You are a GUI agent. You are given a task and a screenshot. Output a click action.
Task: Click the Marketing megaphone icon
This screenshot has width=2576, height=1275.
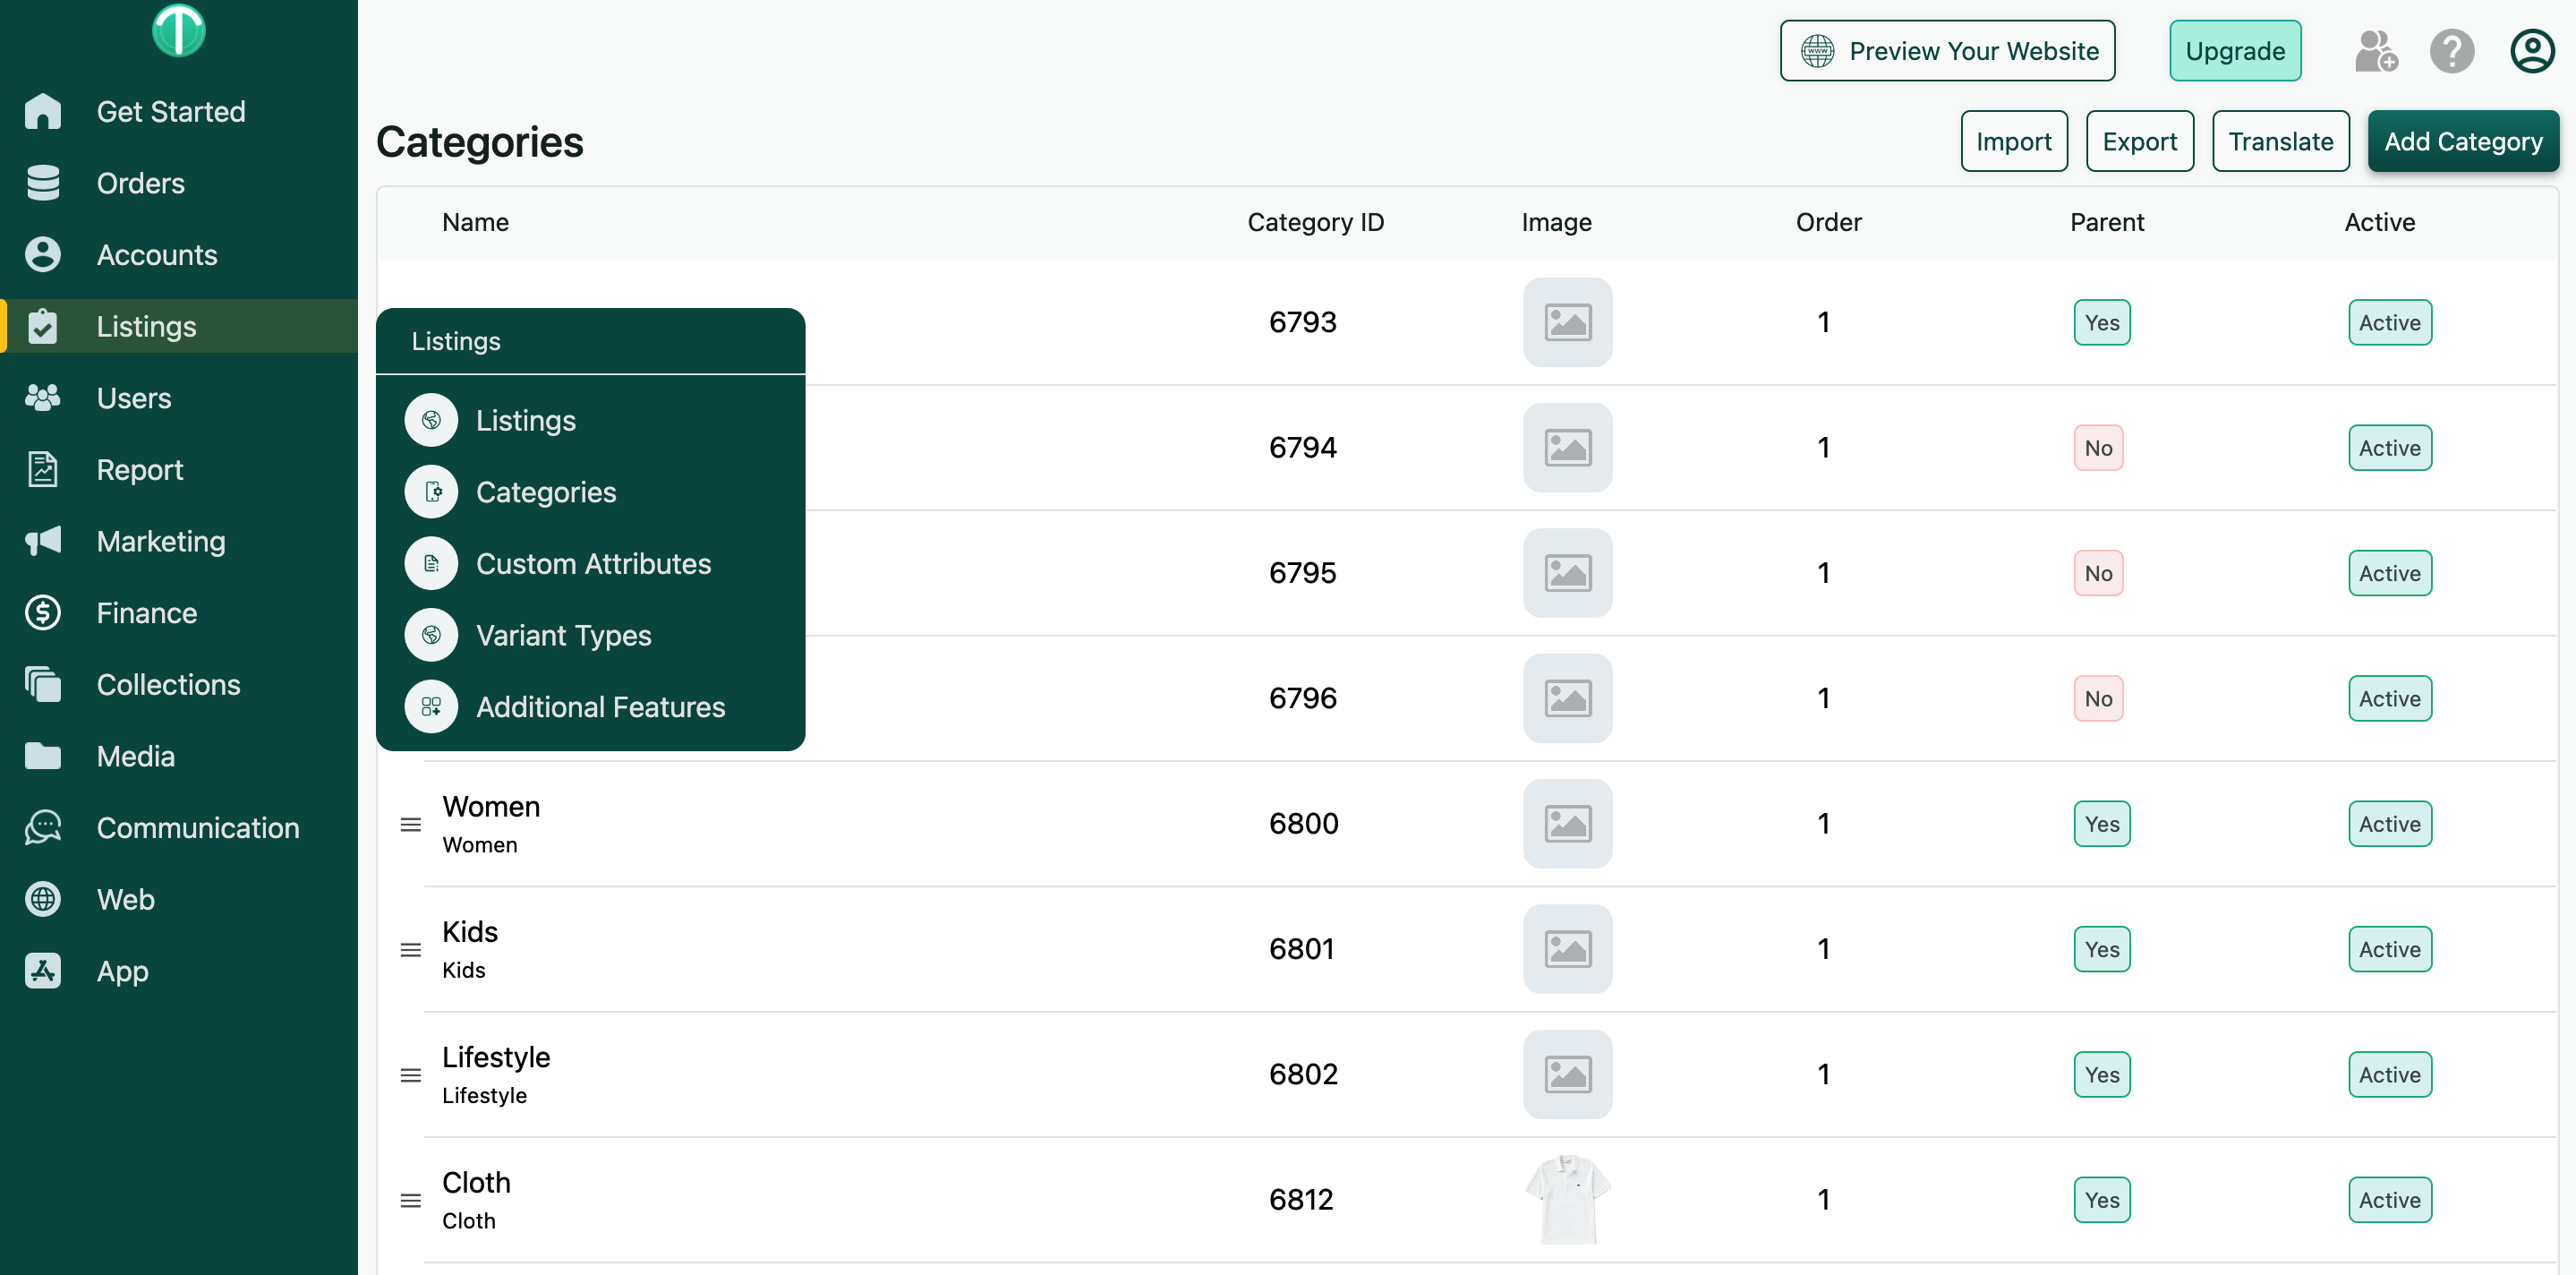(43, 541)
